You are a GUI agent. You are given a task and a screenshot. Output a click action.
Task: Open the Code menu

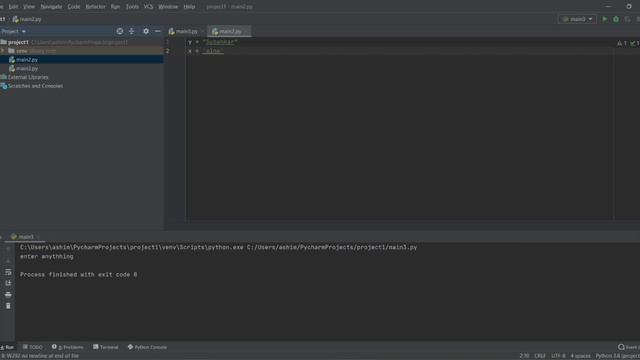click(x=74, y=7)
